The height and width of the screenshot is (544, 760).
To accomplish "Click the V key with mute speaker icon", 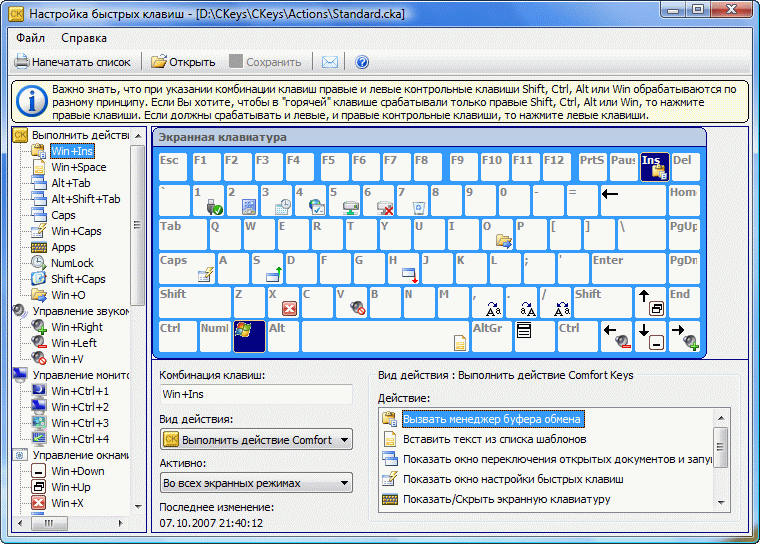I will click(x=351, y=303).
